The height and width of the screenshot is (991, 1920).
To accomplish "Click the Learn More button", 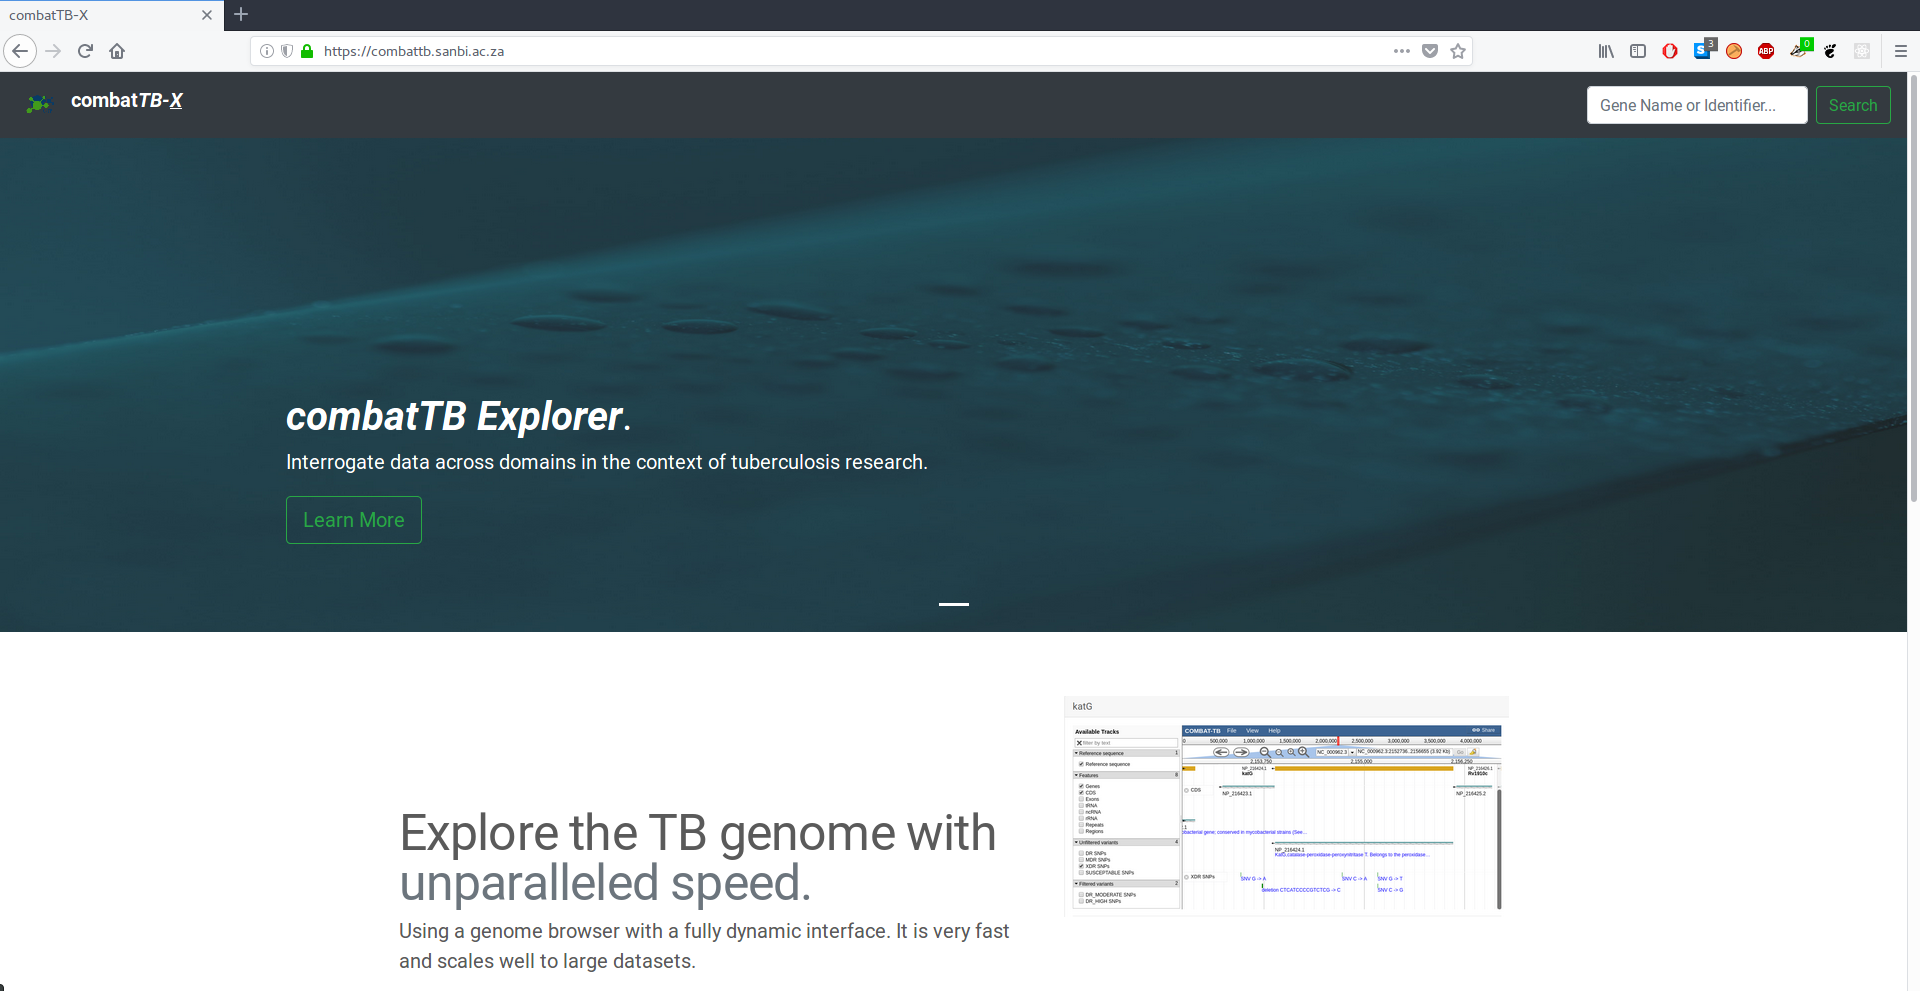I will tap(354, 520).
